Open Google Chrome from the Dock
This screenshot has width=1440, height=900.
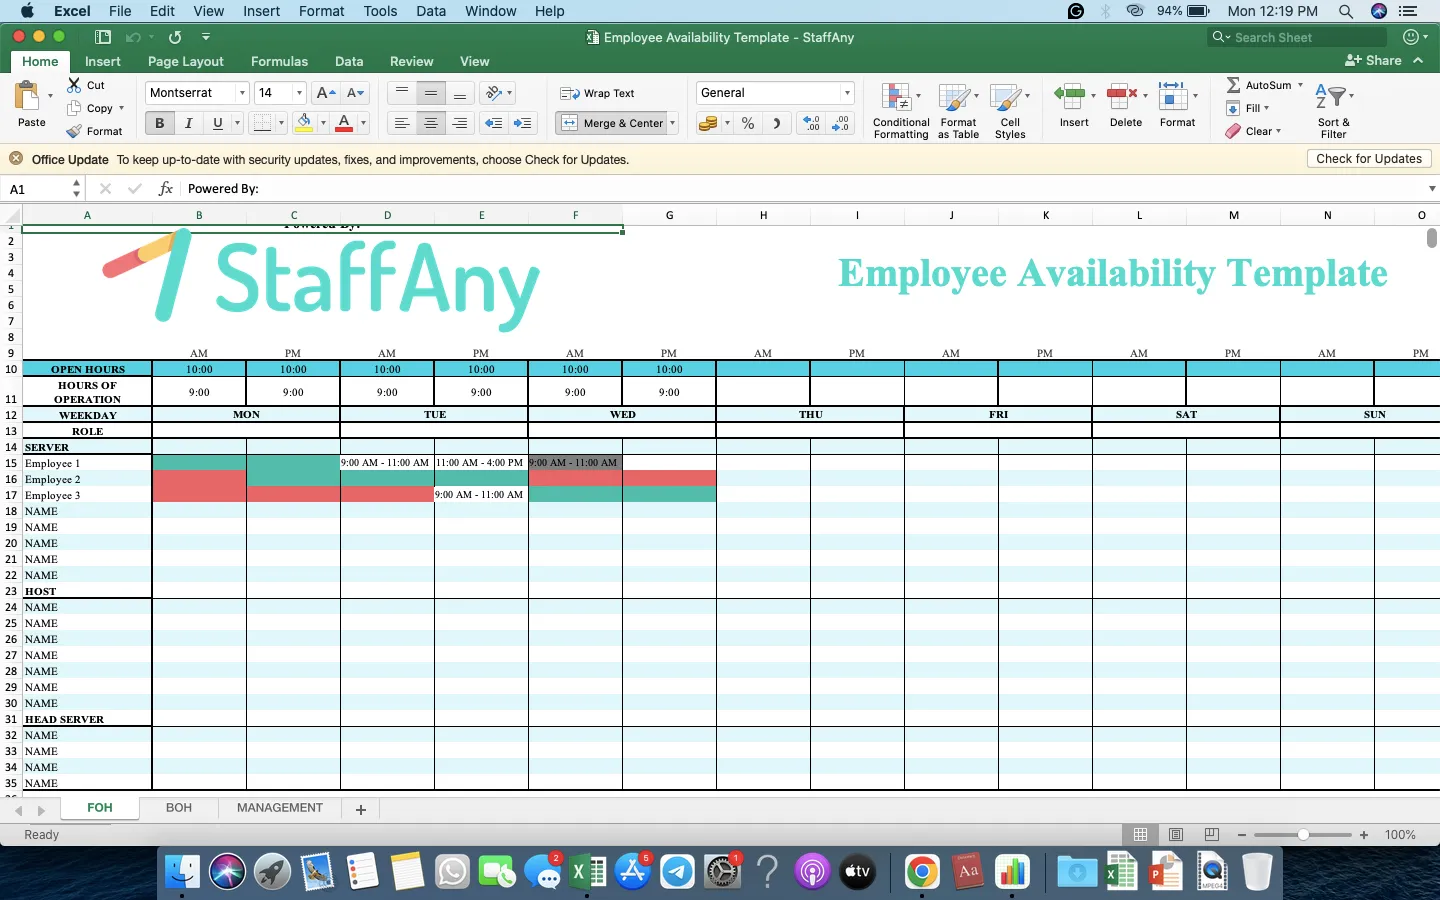(922, 872)
